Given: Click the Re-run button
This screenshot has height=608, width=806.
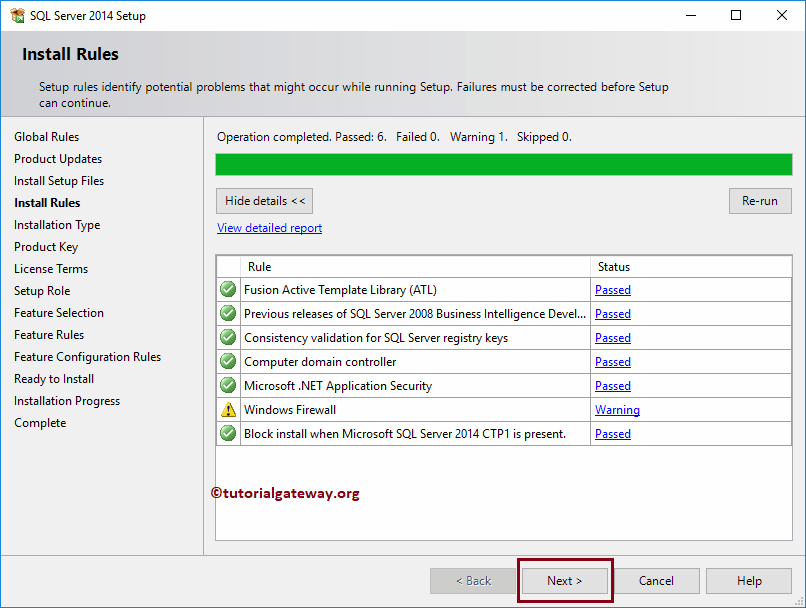Looking at the screenshot, I should tap(760, 201).
